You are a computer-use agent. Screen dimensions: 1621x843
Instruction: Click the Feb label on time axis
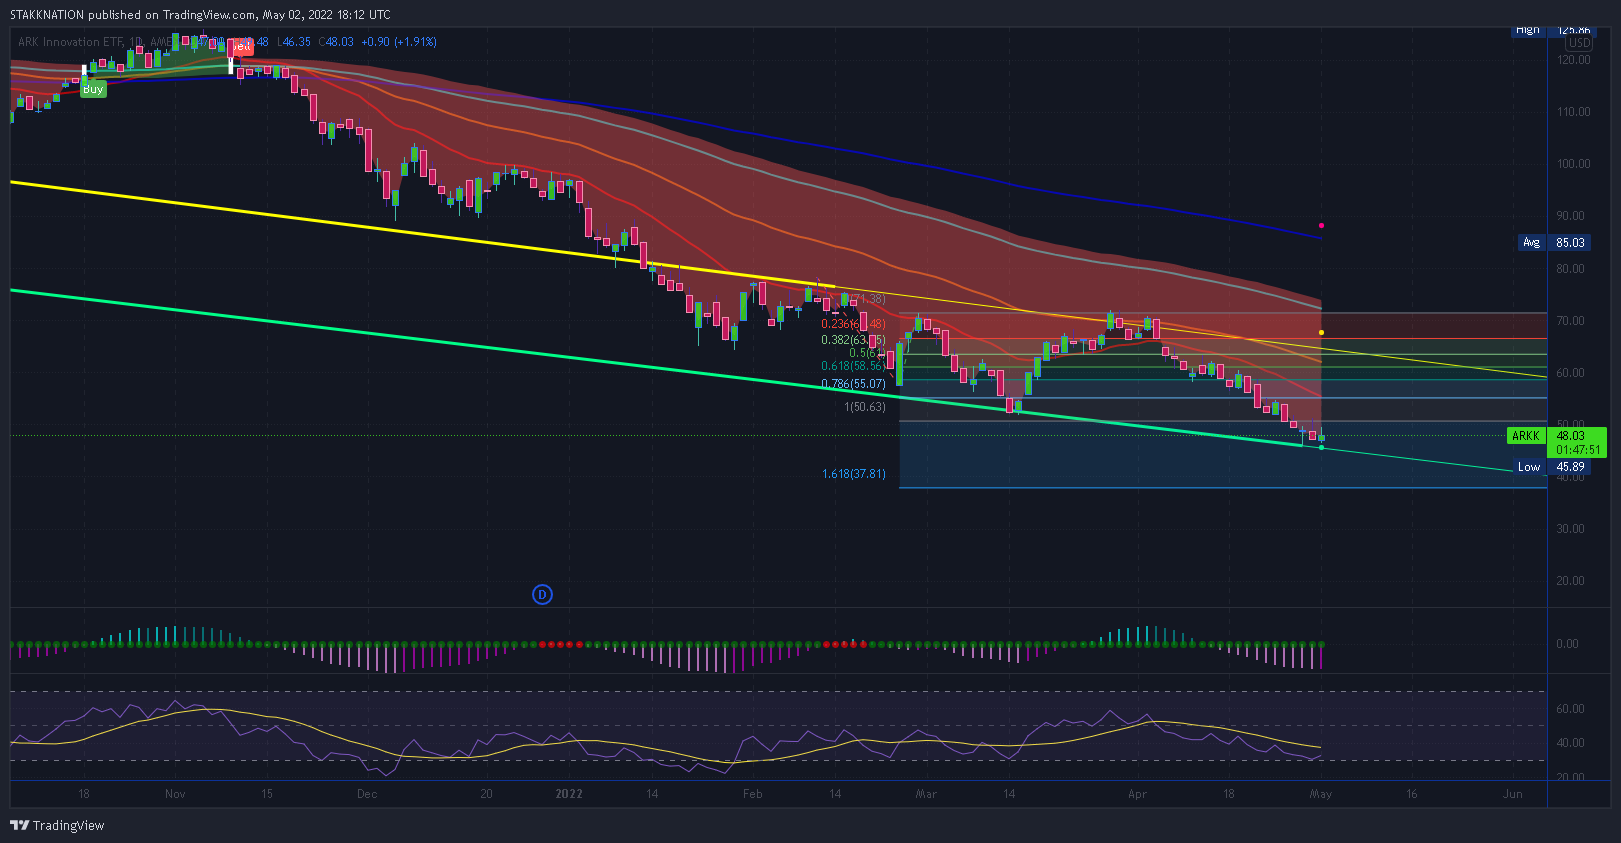click(753, 794)
